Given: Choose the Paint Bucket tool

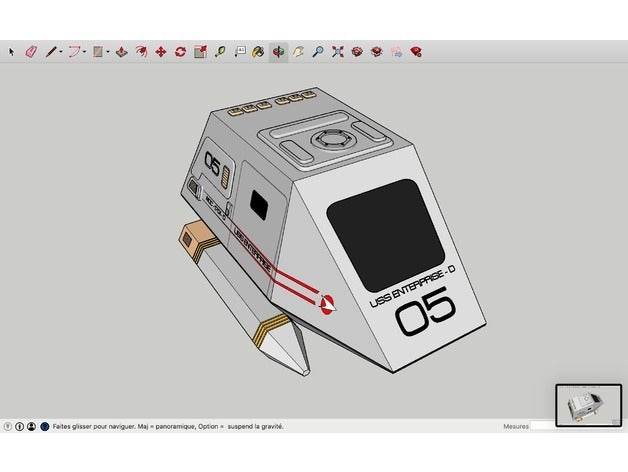Looking at the screenshot, I should pyautogui.click(x=259, y=52).
